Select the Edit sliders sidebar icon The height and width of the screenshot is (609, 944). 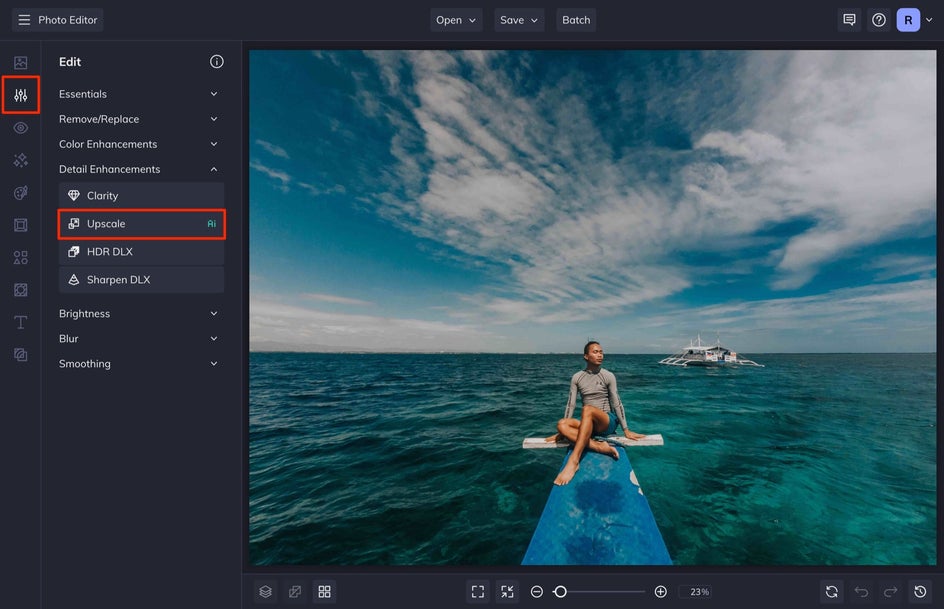(20, 95)
